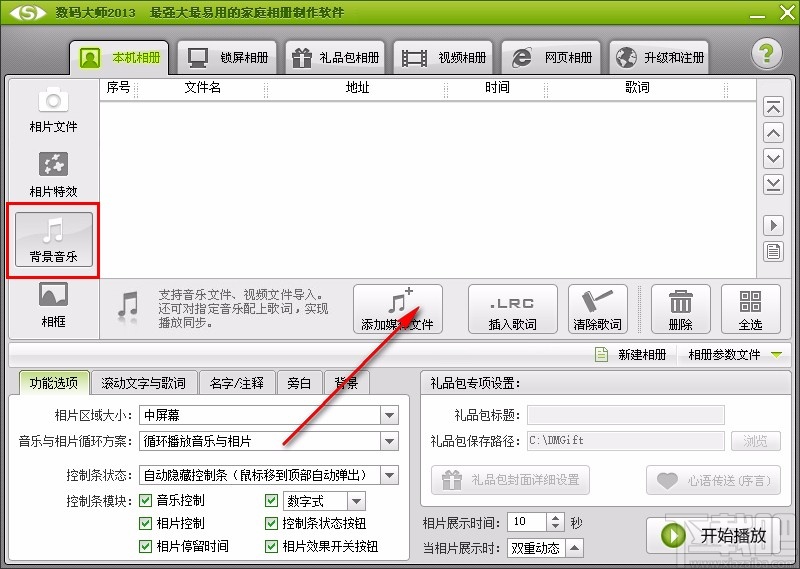The width and height of the screenshot is (800, 569).
Task: Click the 歌词 column header
Action: point(637,88)
